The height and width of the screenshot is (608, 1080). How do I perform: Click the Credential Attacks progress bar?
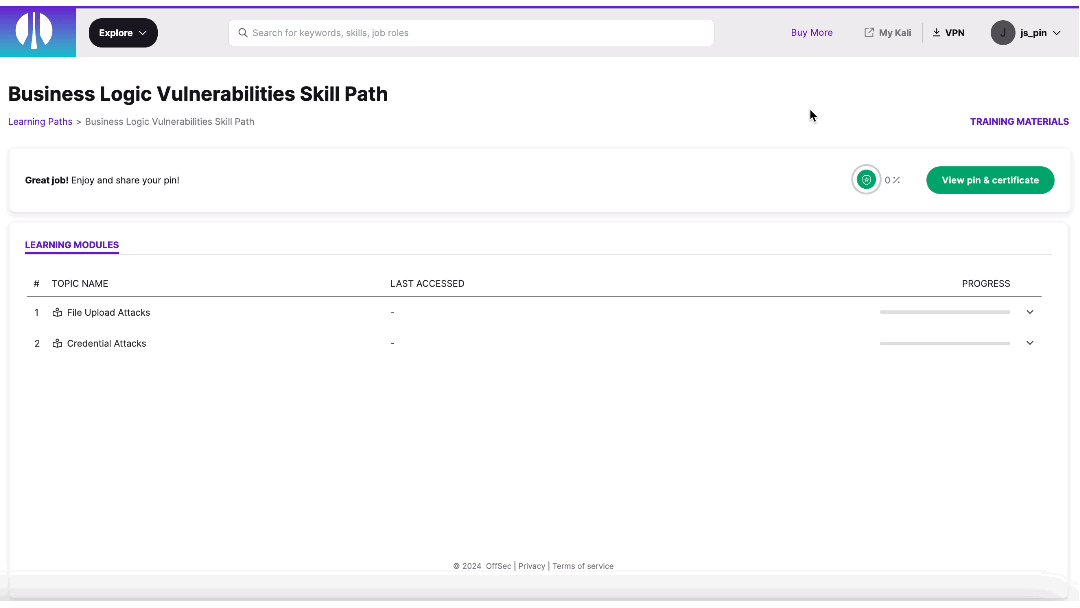pos(944,342)
